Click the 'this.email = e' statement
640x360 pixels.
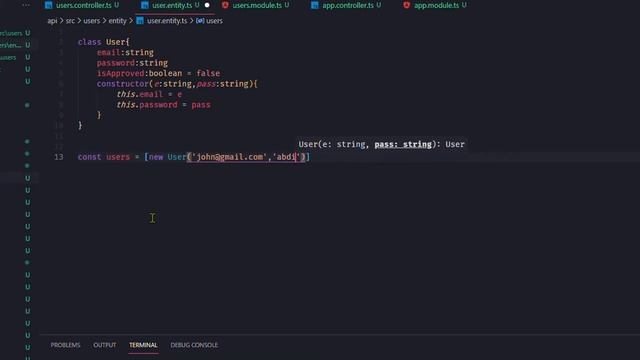[149, 94]
